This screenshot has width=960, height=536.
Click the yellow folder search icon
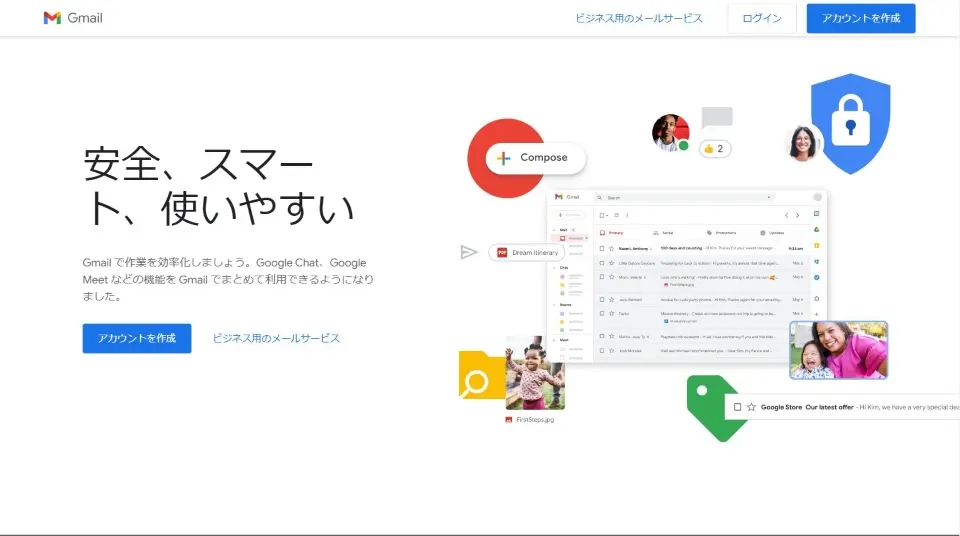(x=481, y=375)
